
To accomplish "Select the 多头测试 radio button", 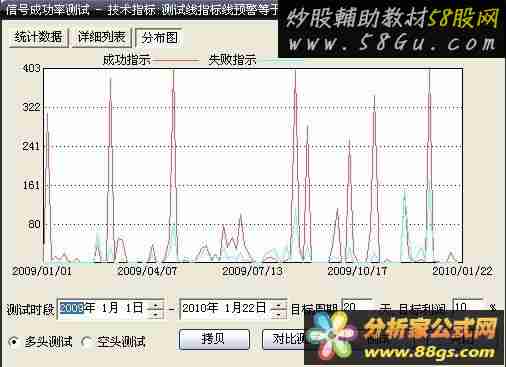I will click(14, 342).
